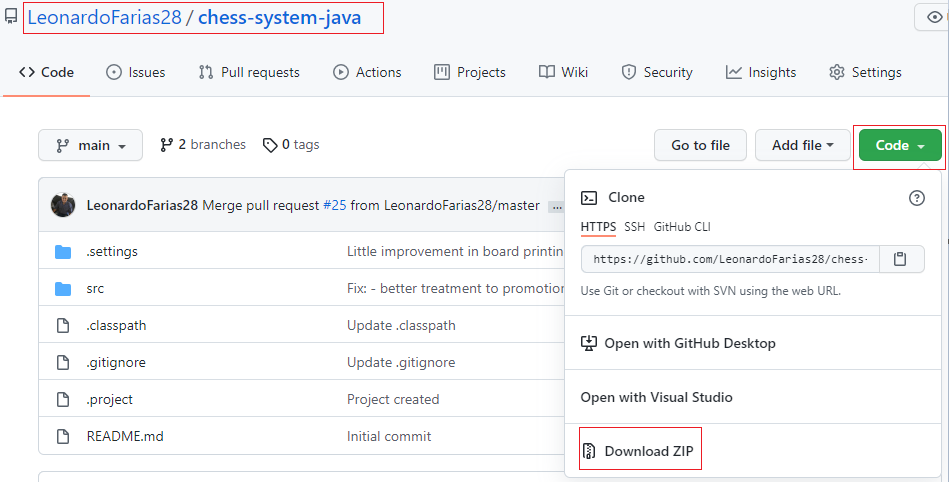Viewport: 949px width, 482px height.
Task: Click the Security shield icon
Action: click(x=629, y=72)
